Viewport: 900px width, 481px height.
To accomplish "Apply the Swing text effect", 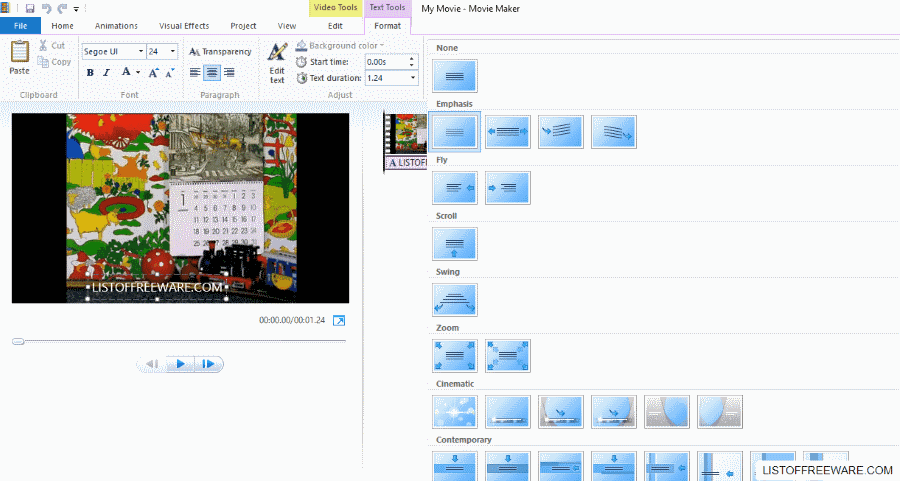I will (x=455, y=300).
